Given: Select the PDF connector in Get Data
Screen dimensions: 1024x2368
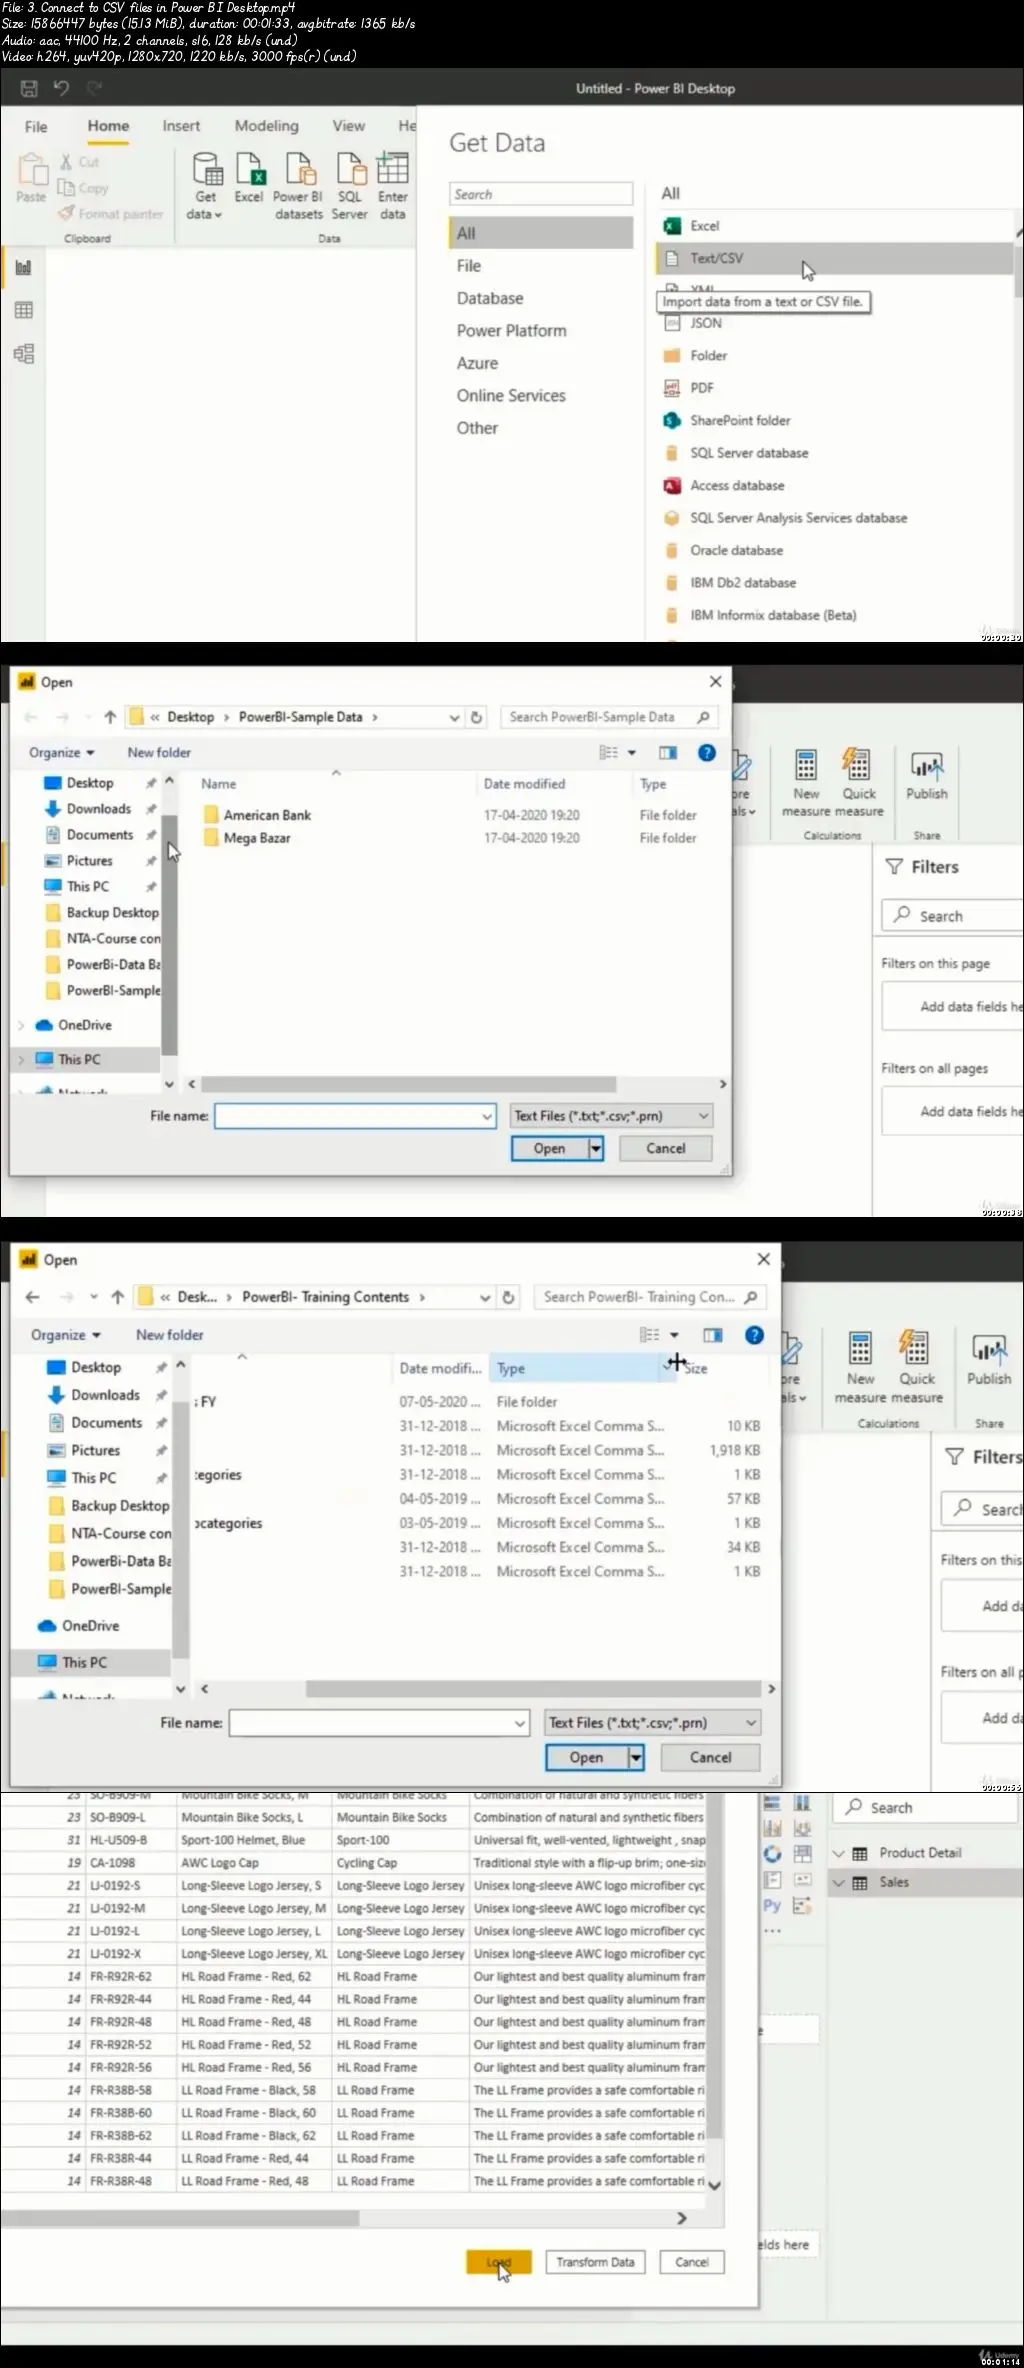Looking at the screenshot, I should (702, 388).
